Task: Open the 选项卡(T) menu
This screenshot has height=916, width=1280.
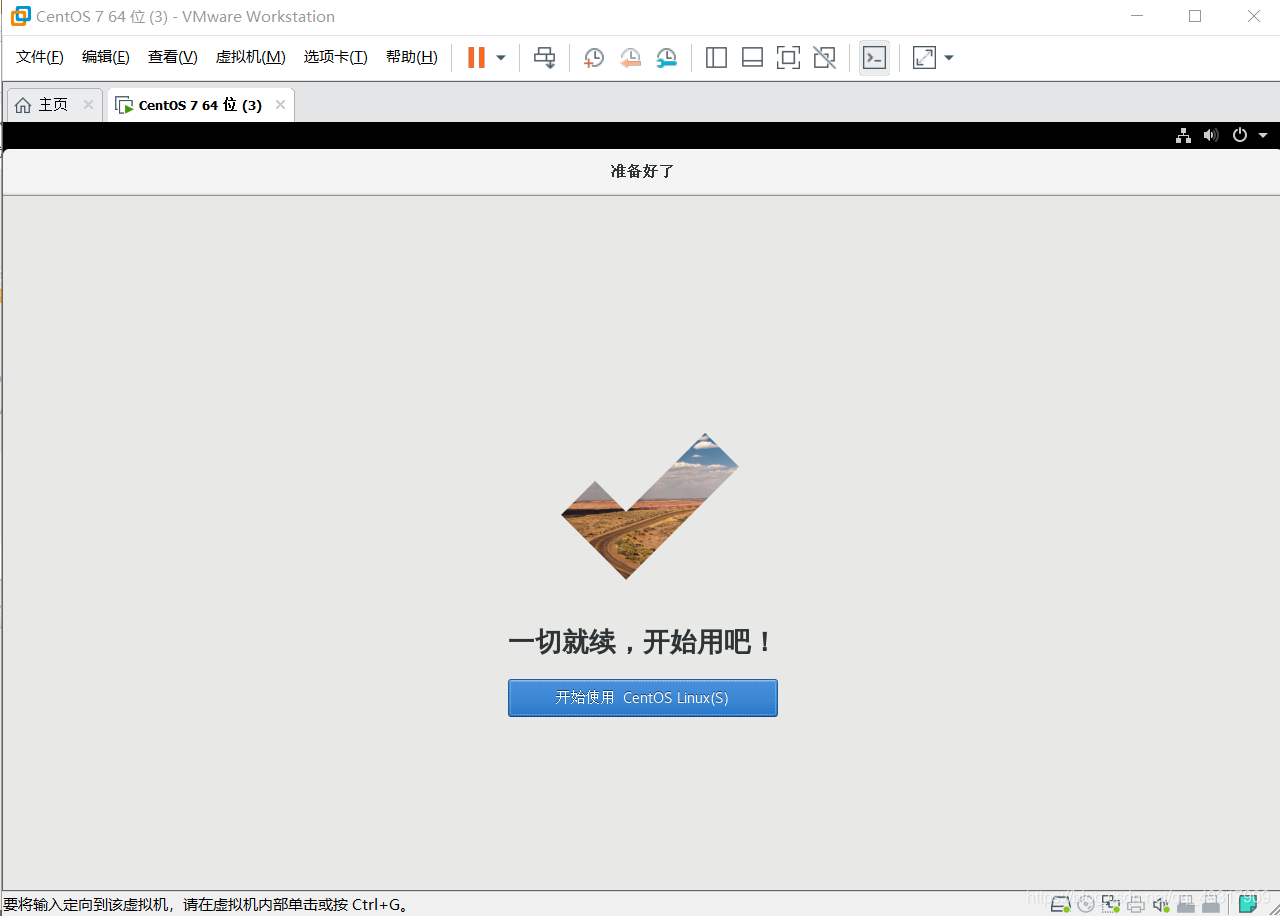Action: click(x=336, y=57)
